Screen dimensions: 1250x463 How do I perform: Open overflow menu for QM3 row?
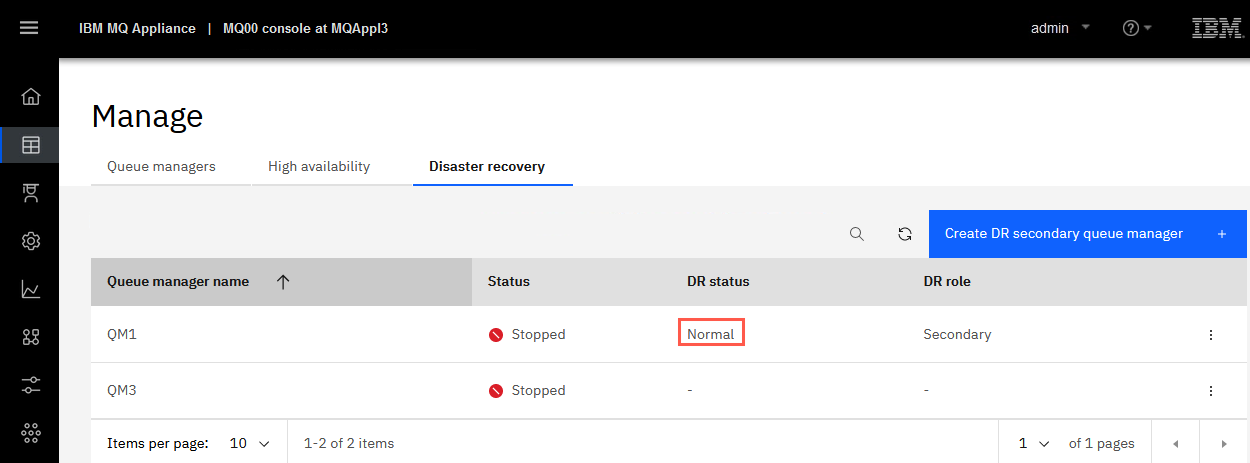(1211, 391)
